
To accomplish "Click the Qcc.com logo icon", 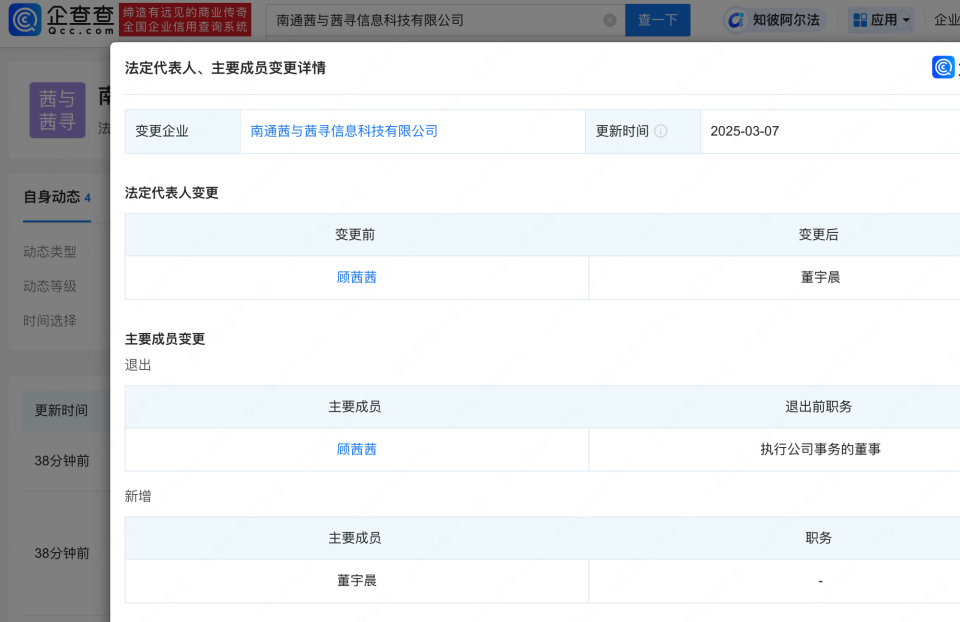I will point(24,20).
